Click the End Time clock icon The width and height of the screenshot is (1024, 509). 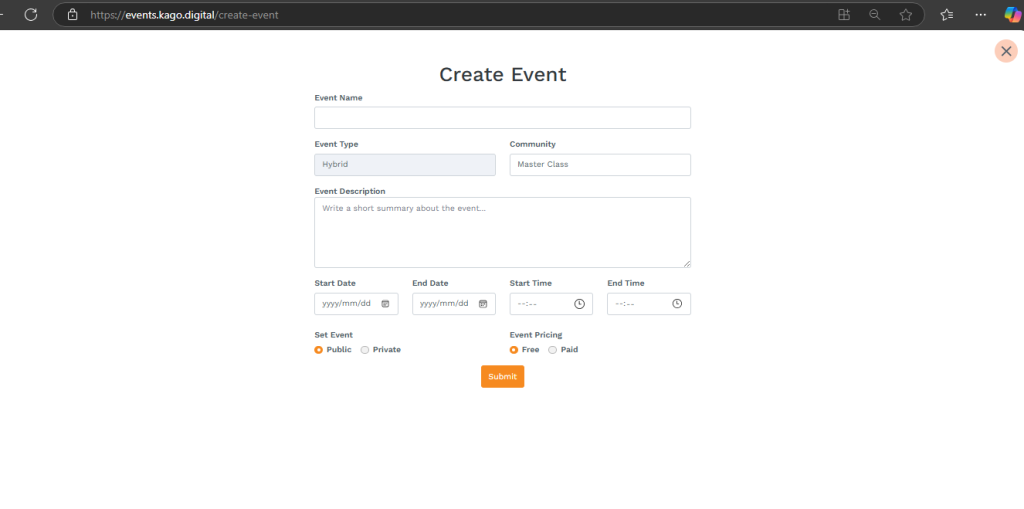coord(677,304)
